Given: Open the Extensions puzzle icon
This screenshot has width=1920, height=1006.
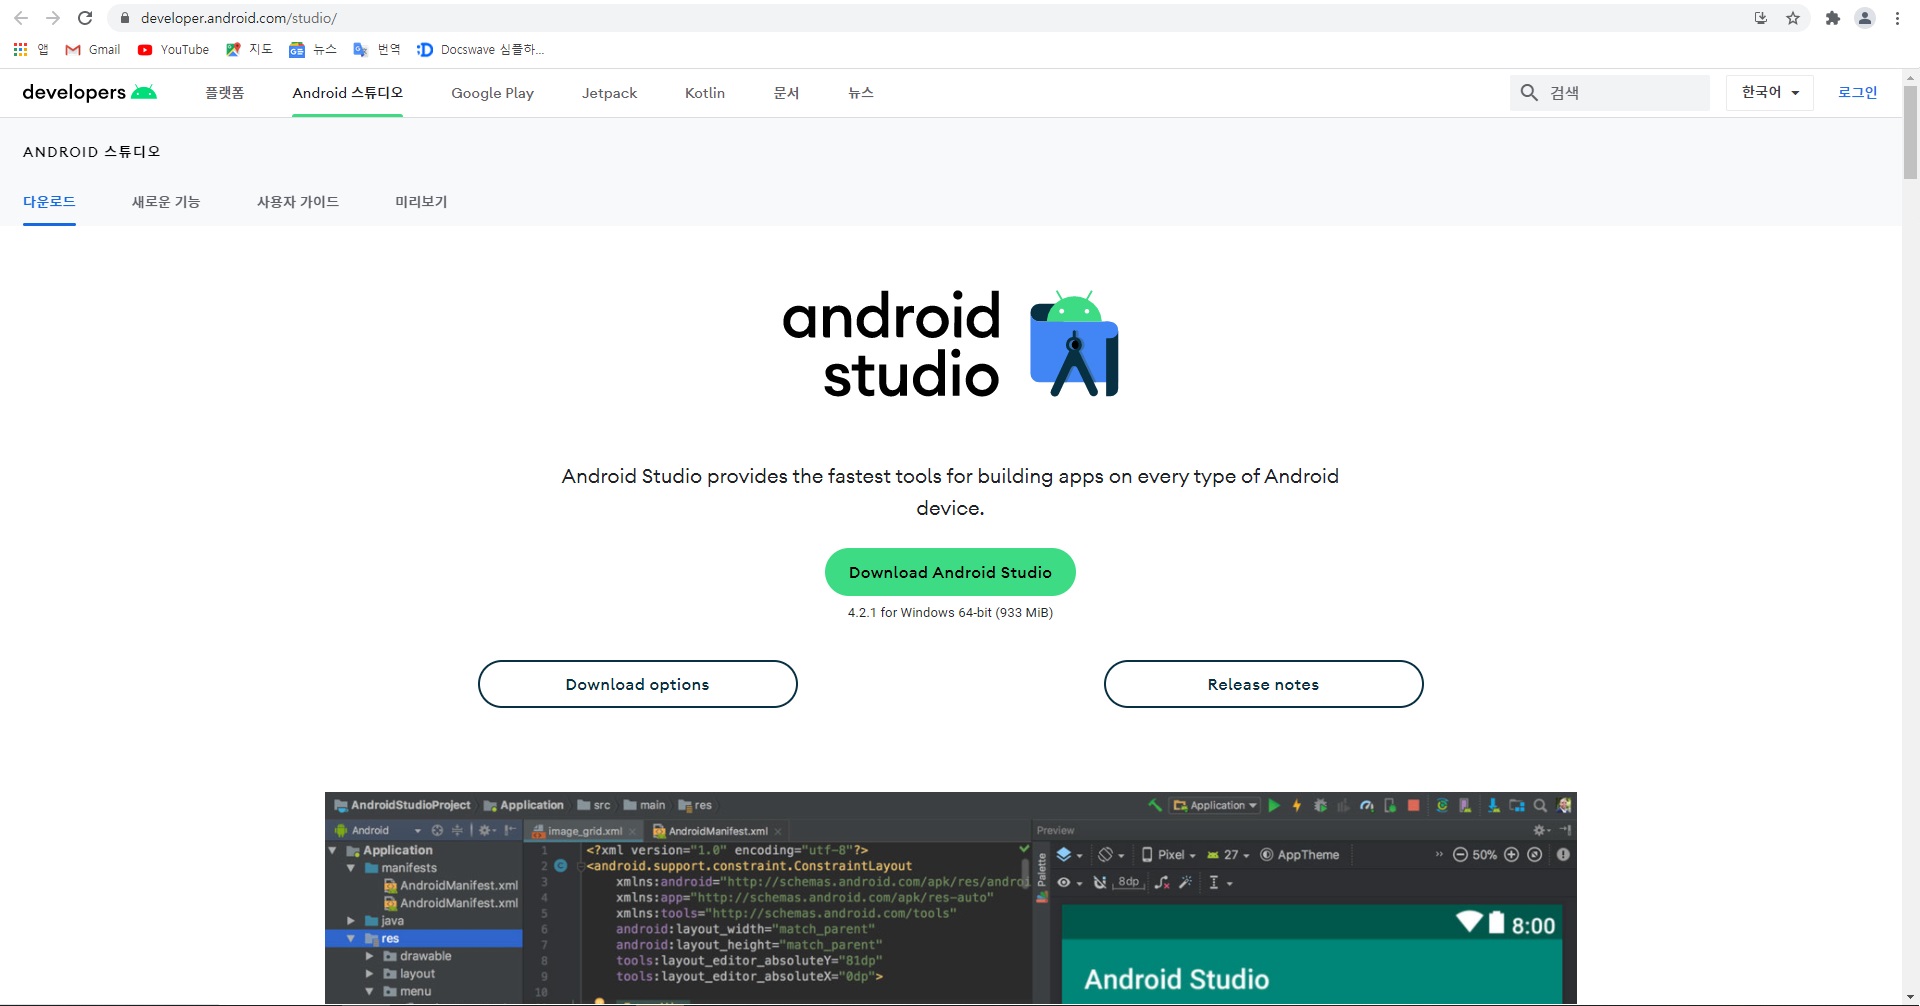Looking at the screenshot, I should coord(1833,18).
